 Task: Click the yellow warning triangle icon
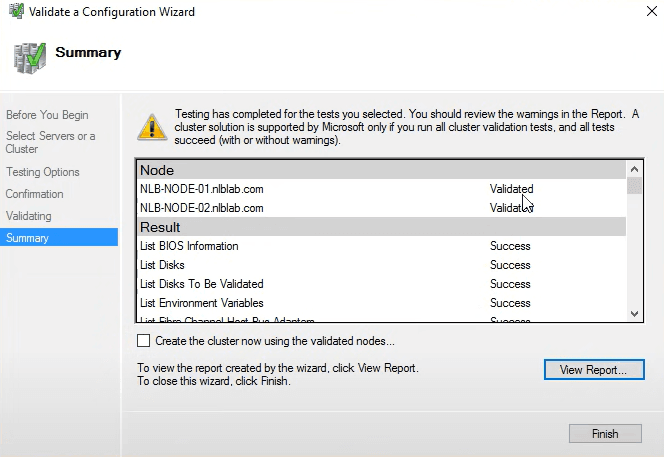click(152, 127)
